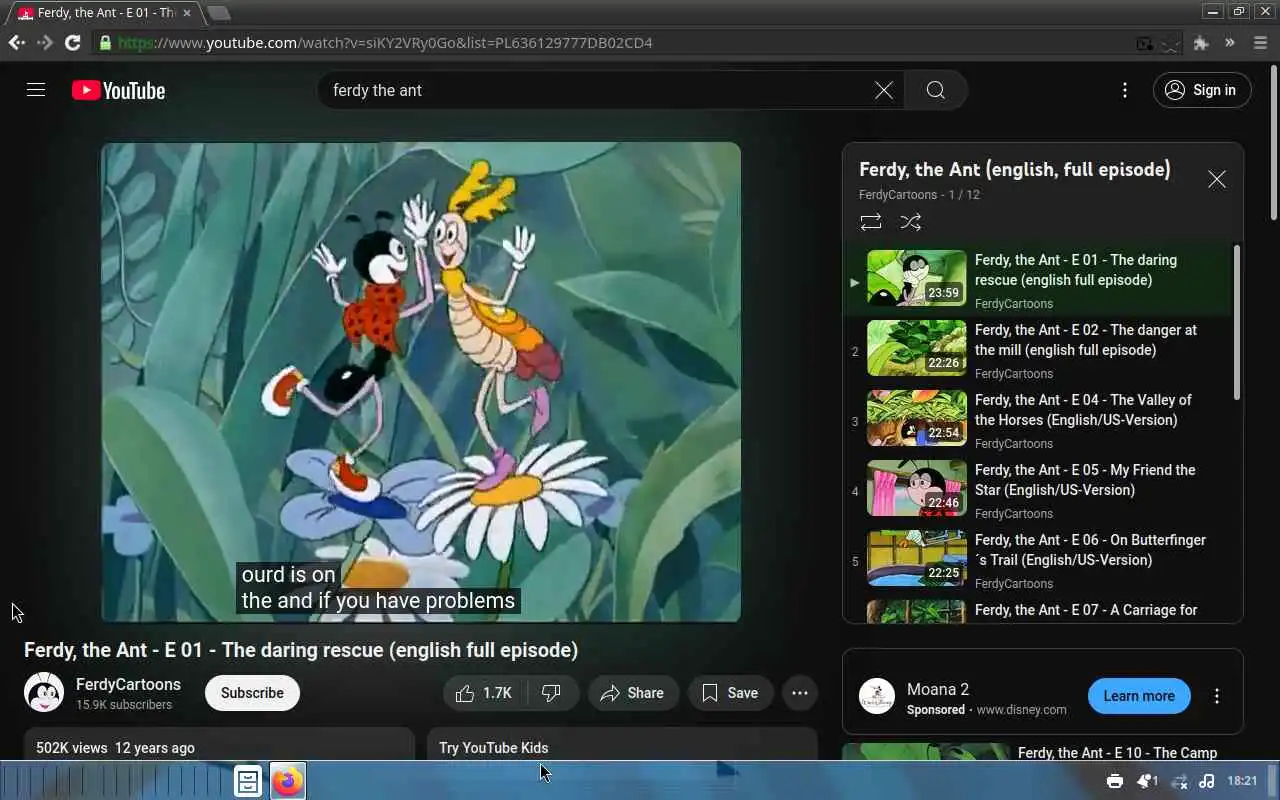Play E 02 - The danger at the mill
1280x800 pixels.
tap(1038, 349)
